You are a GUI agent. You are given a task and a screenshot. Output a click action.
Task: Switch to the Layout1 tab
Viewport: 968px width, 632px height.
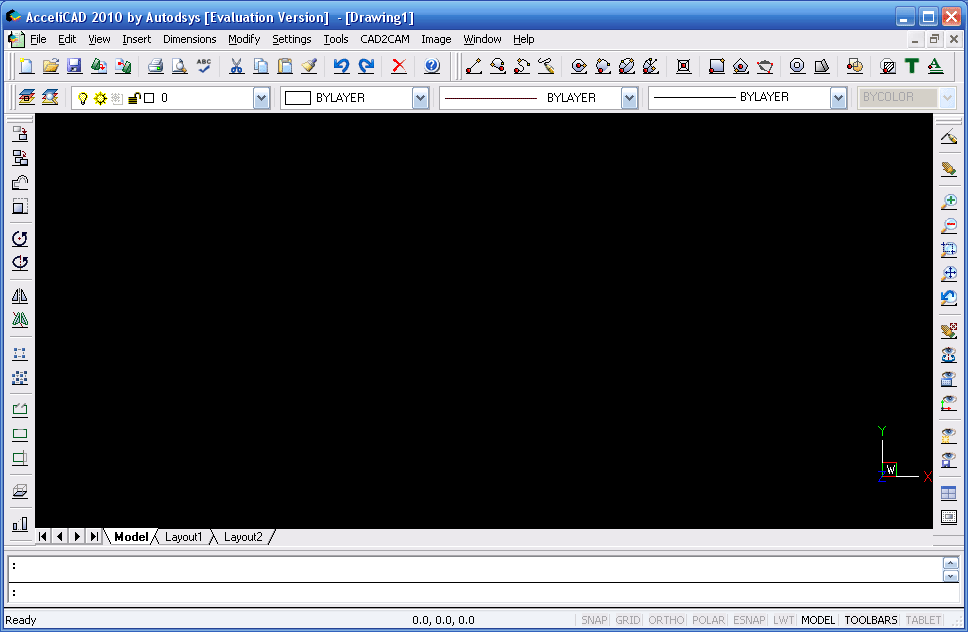pos(183,537)
